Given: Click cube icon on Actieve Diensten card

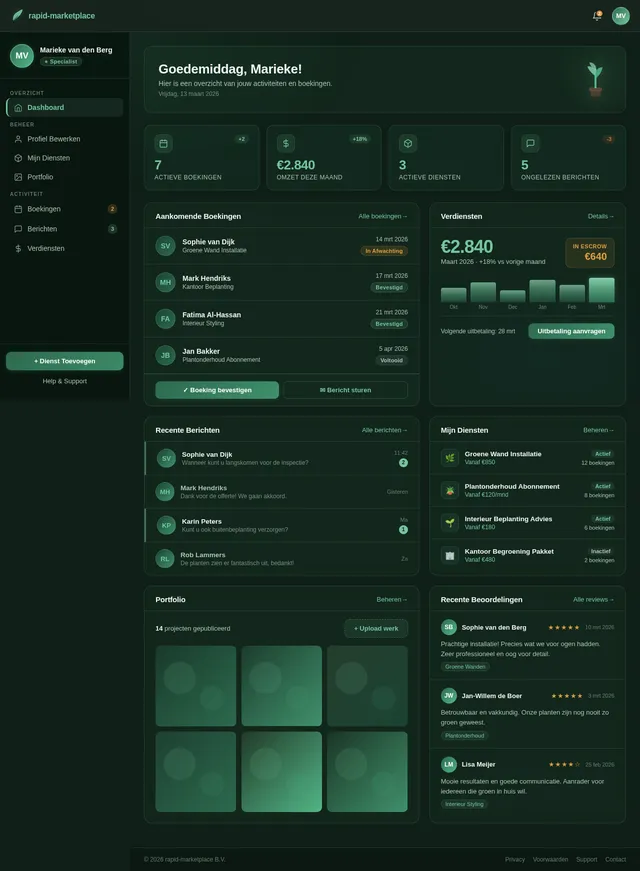Looking at the screenshot, I should (408, 144).
